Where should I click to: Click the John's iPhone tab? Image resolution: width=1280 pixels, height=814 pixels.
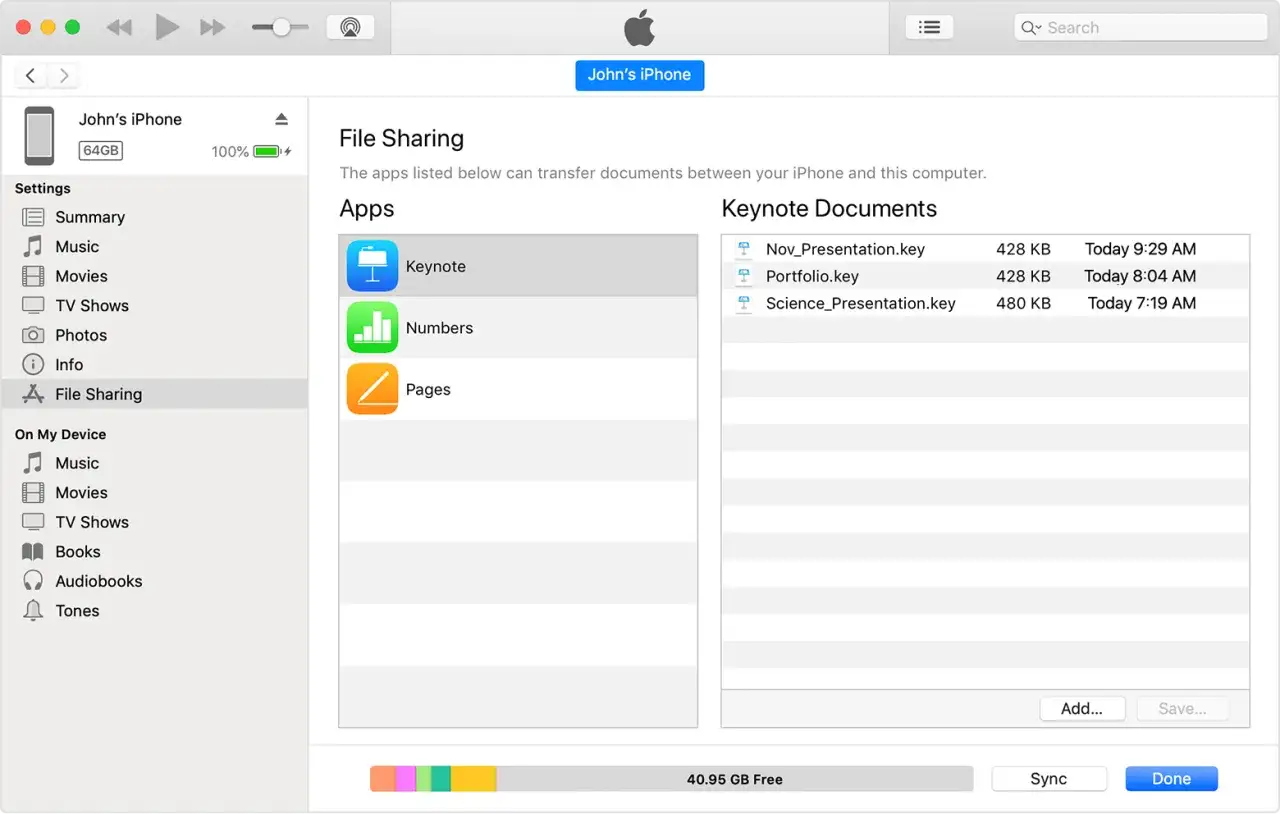pos(639,75)
